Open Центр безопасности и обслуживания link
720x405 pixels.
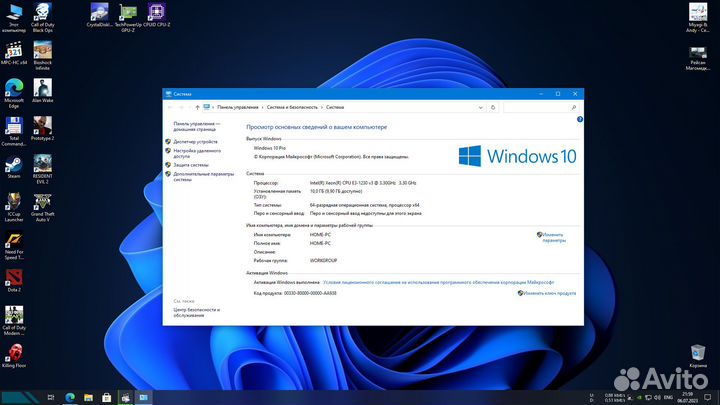pyautogui.click(x=197, y=313)
